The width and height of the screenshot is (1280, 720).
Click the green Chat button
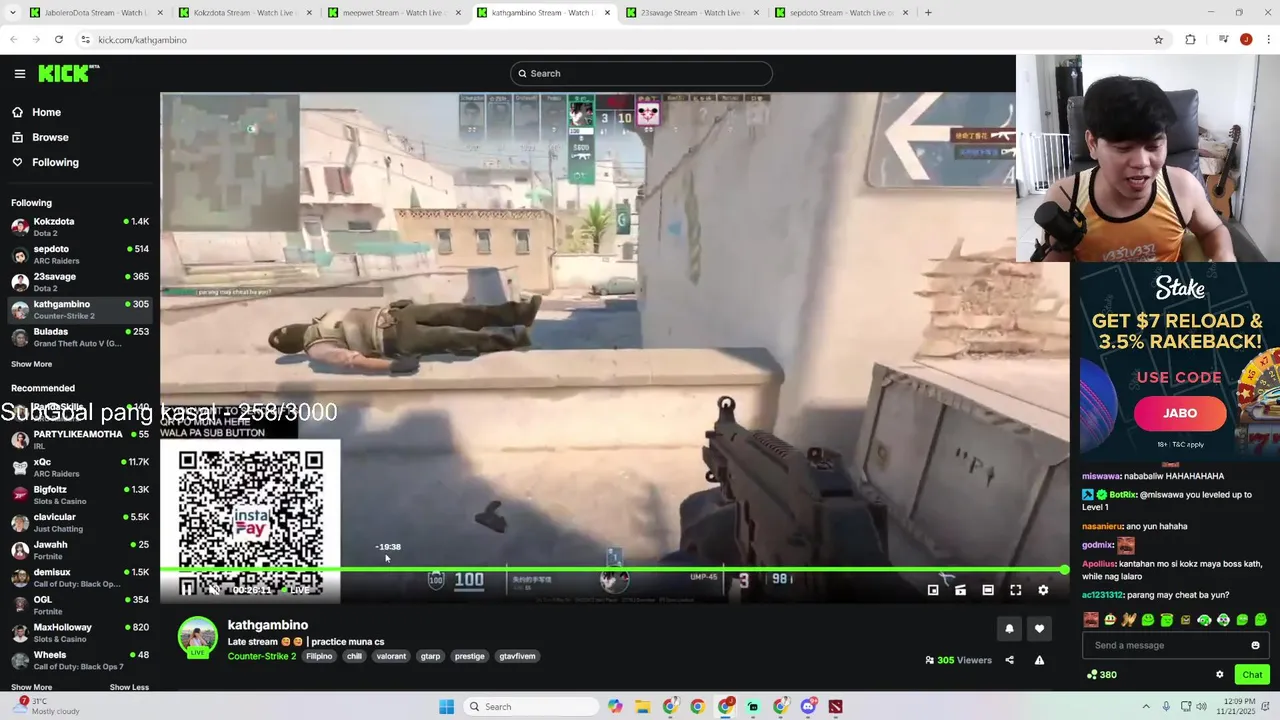coord(1252,674)
